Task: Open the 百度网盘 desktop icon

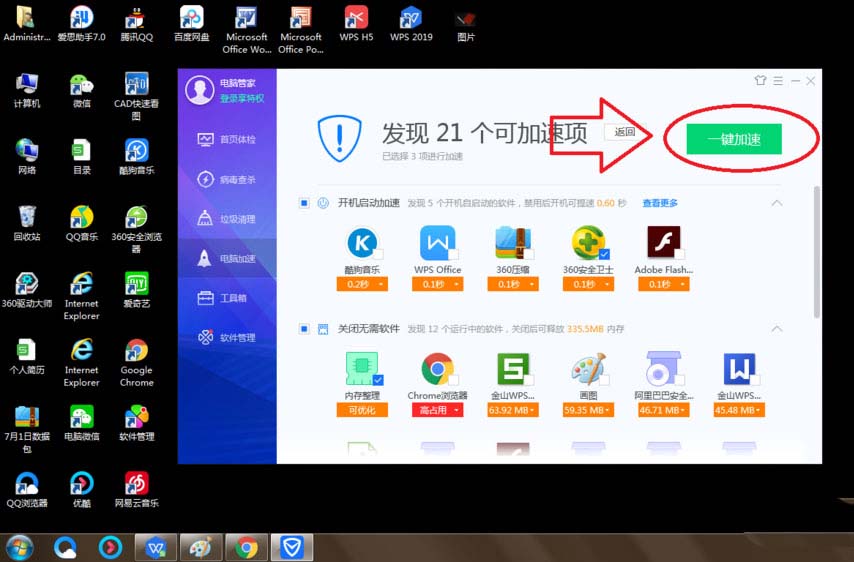Action: click(192, 25)
